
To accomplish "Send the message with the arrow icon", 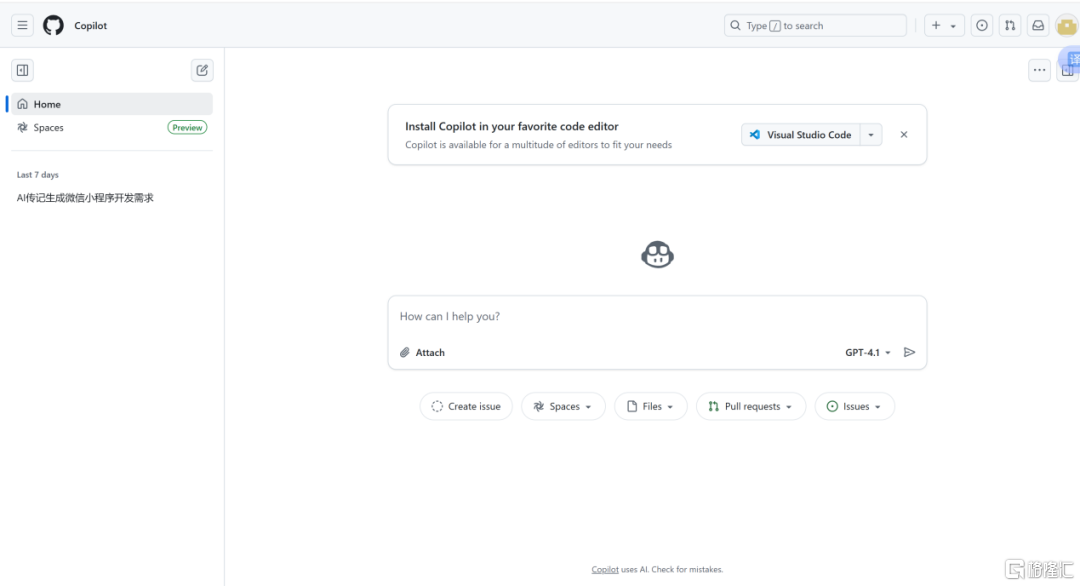I will [x=909, y=352].
